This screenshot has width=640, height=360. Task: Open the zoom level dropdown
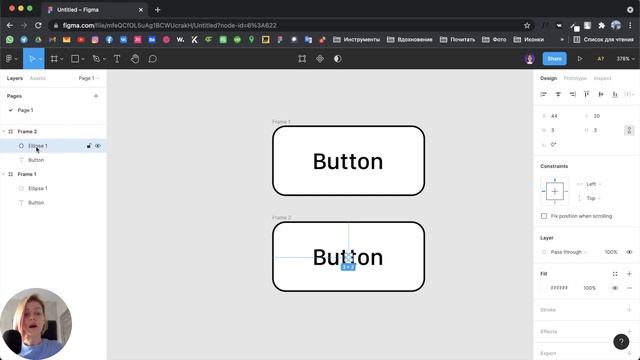click(625, 59)
